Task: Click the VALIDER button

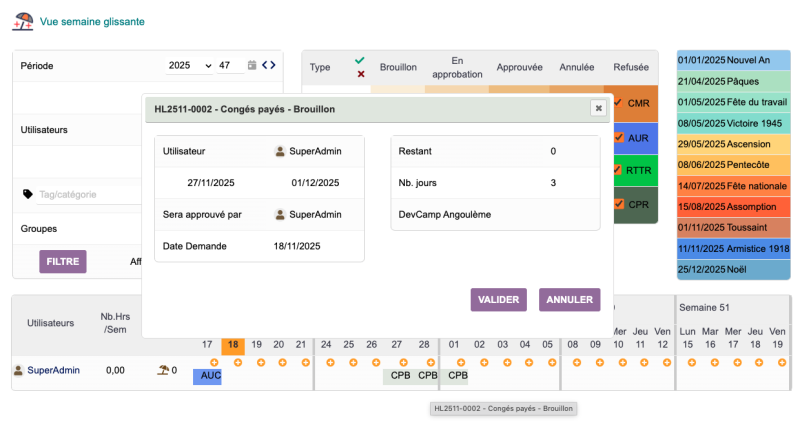Action: coord(498,299)
